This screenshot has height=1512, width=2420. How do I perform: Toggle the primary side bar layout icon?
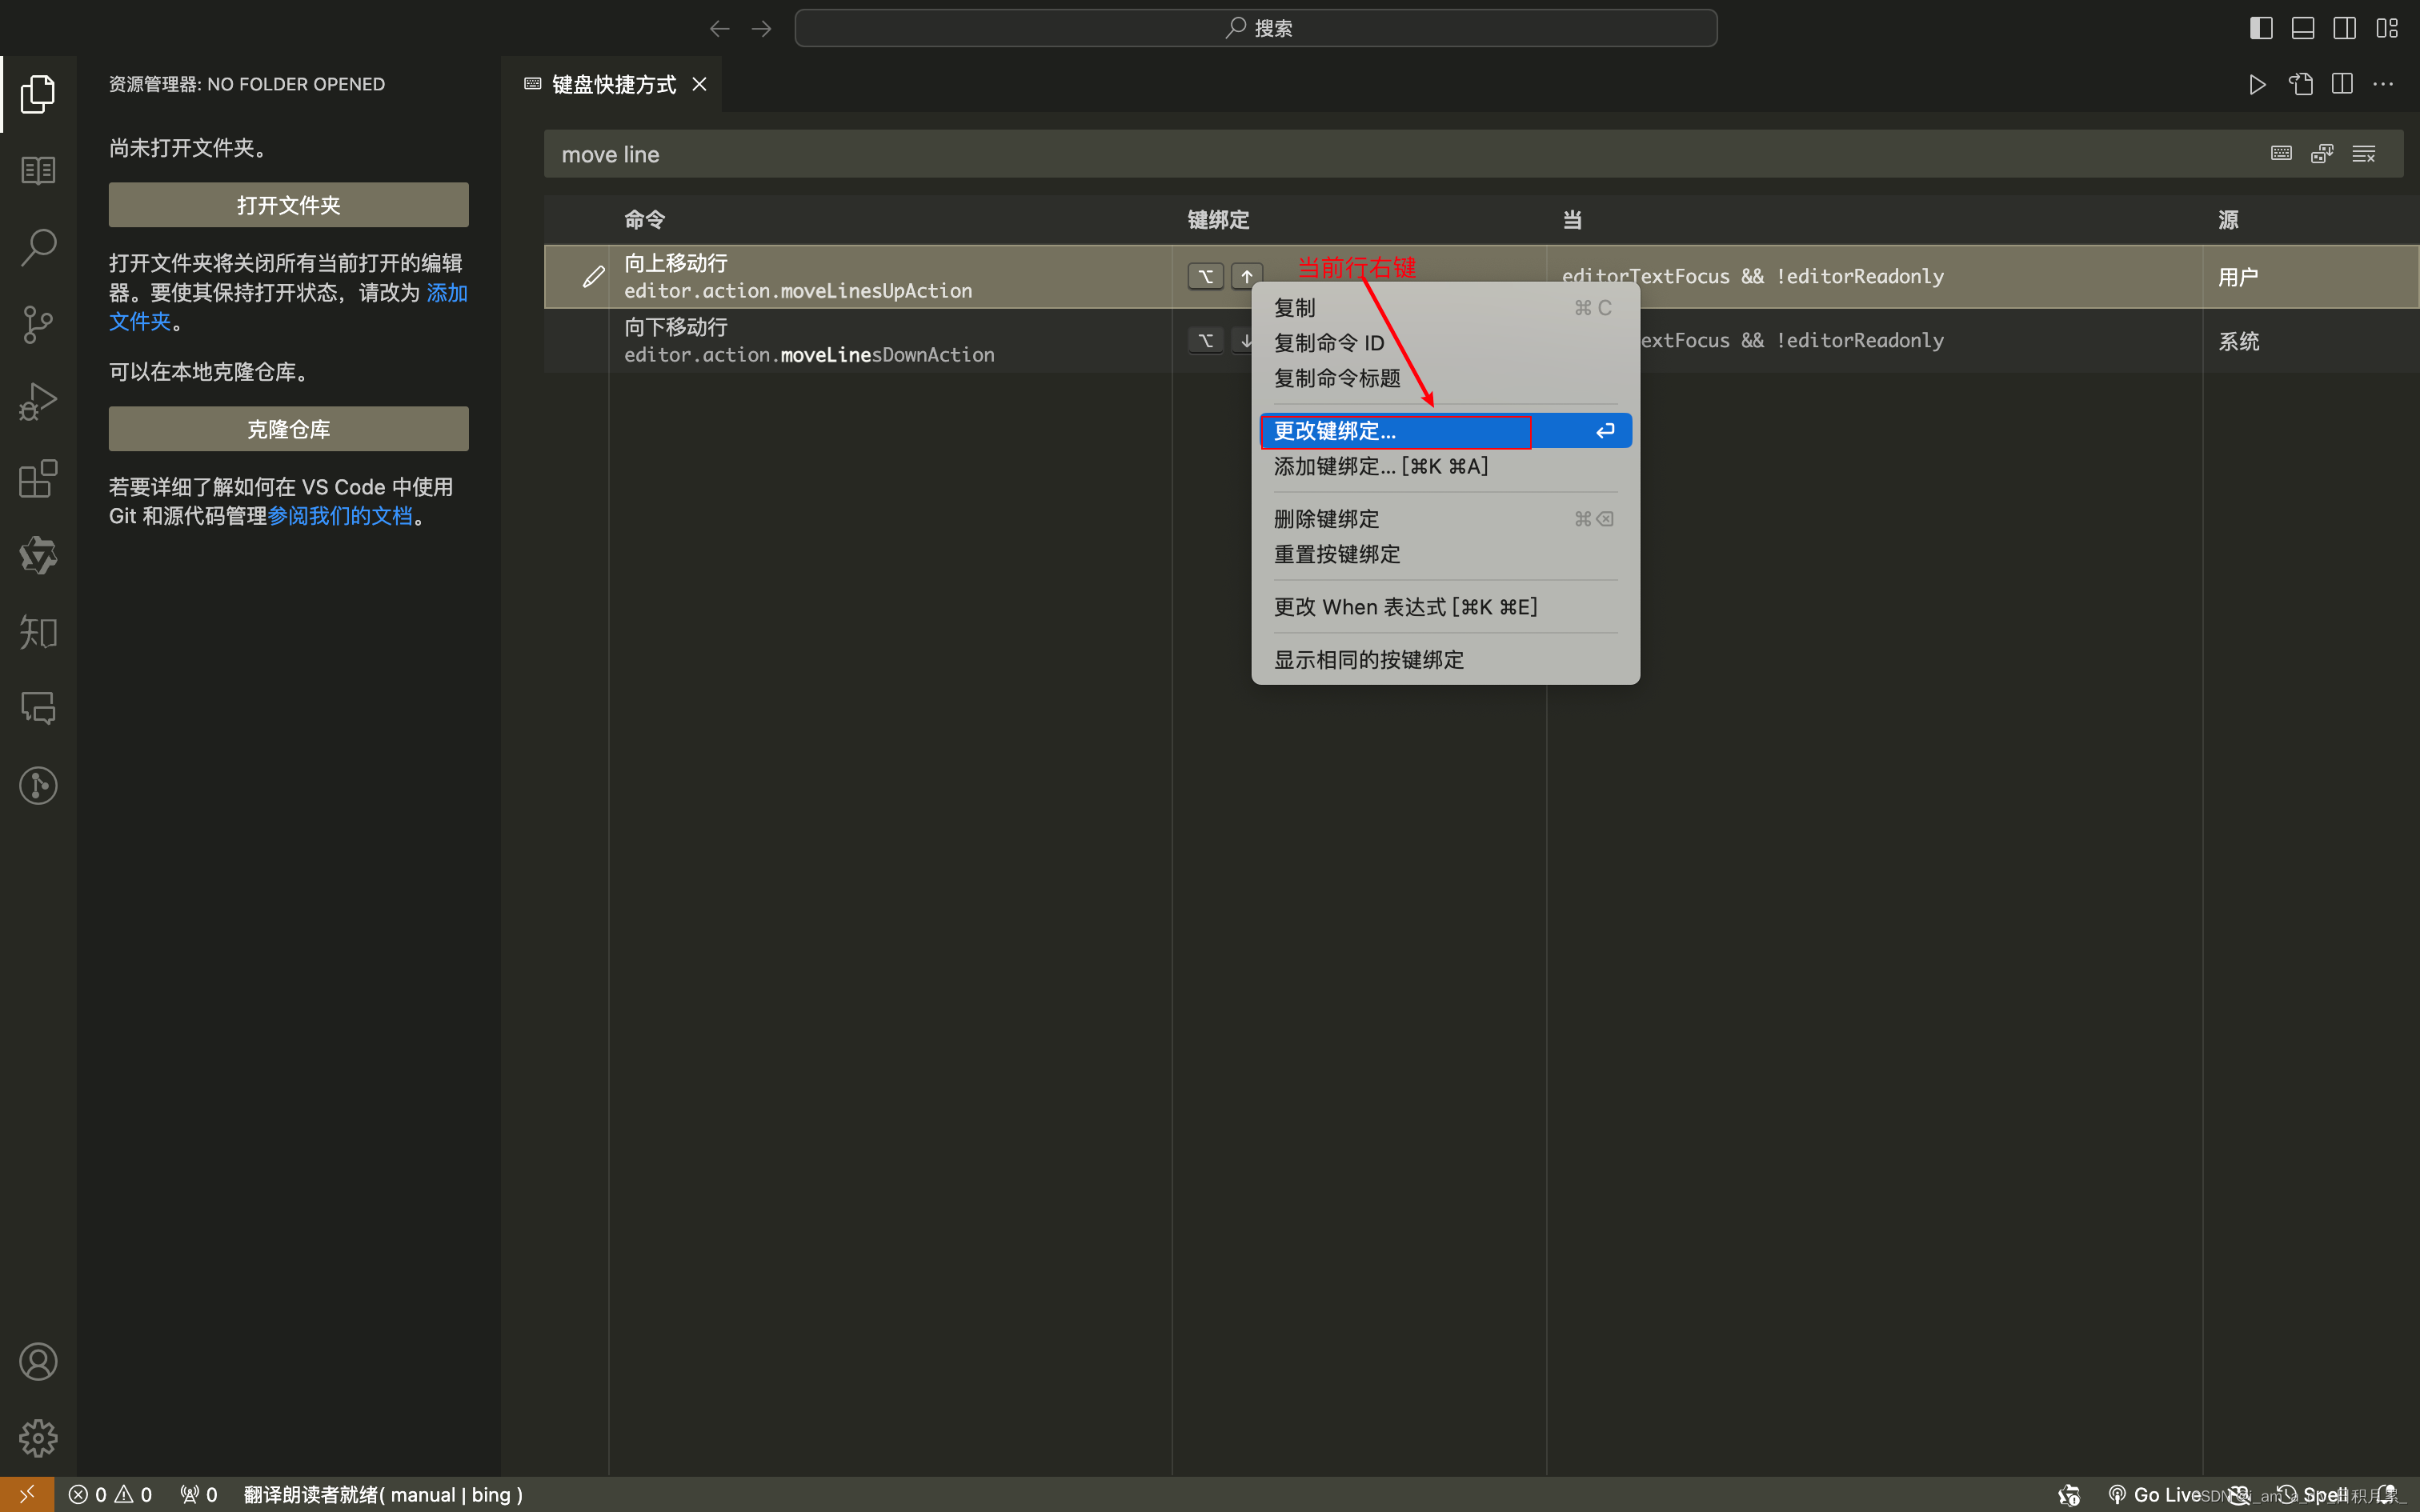2261,28
